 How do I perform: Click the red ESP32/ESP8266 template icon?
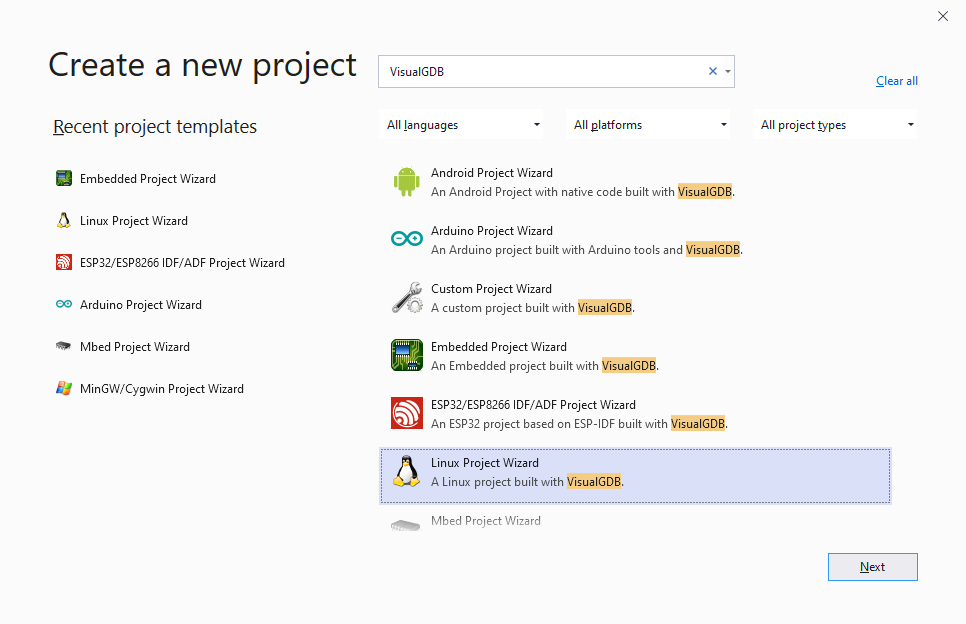[406, 414]
